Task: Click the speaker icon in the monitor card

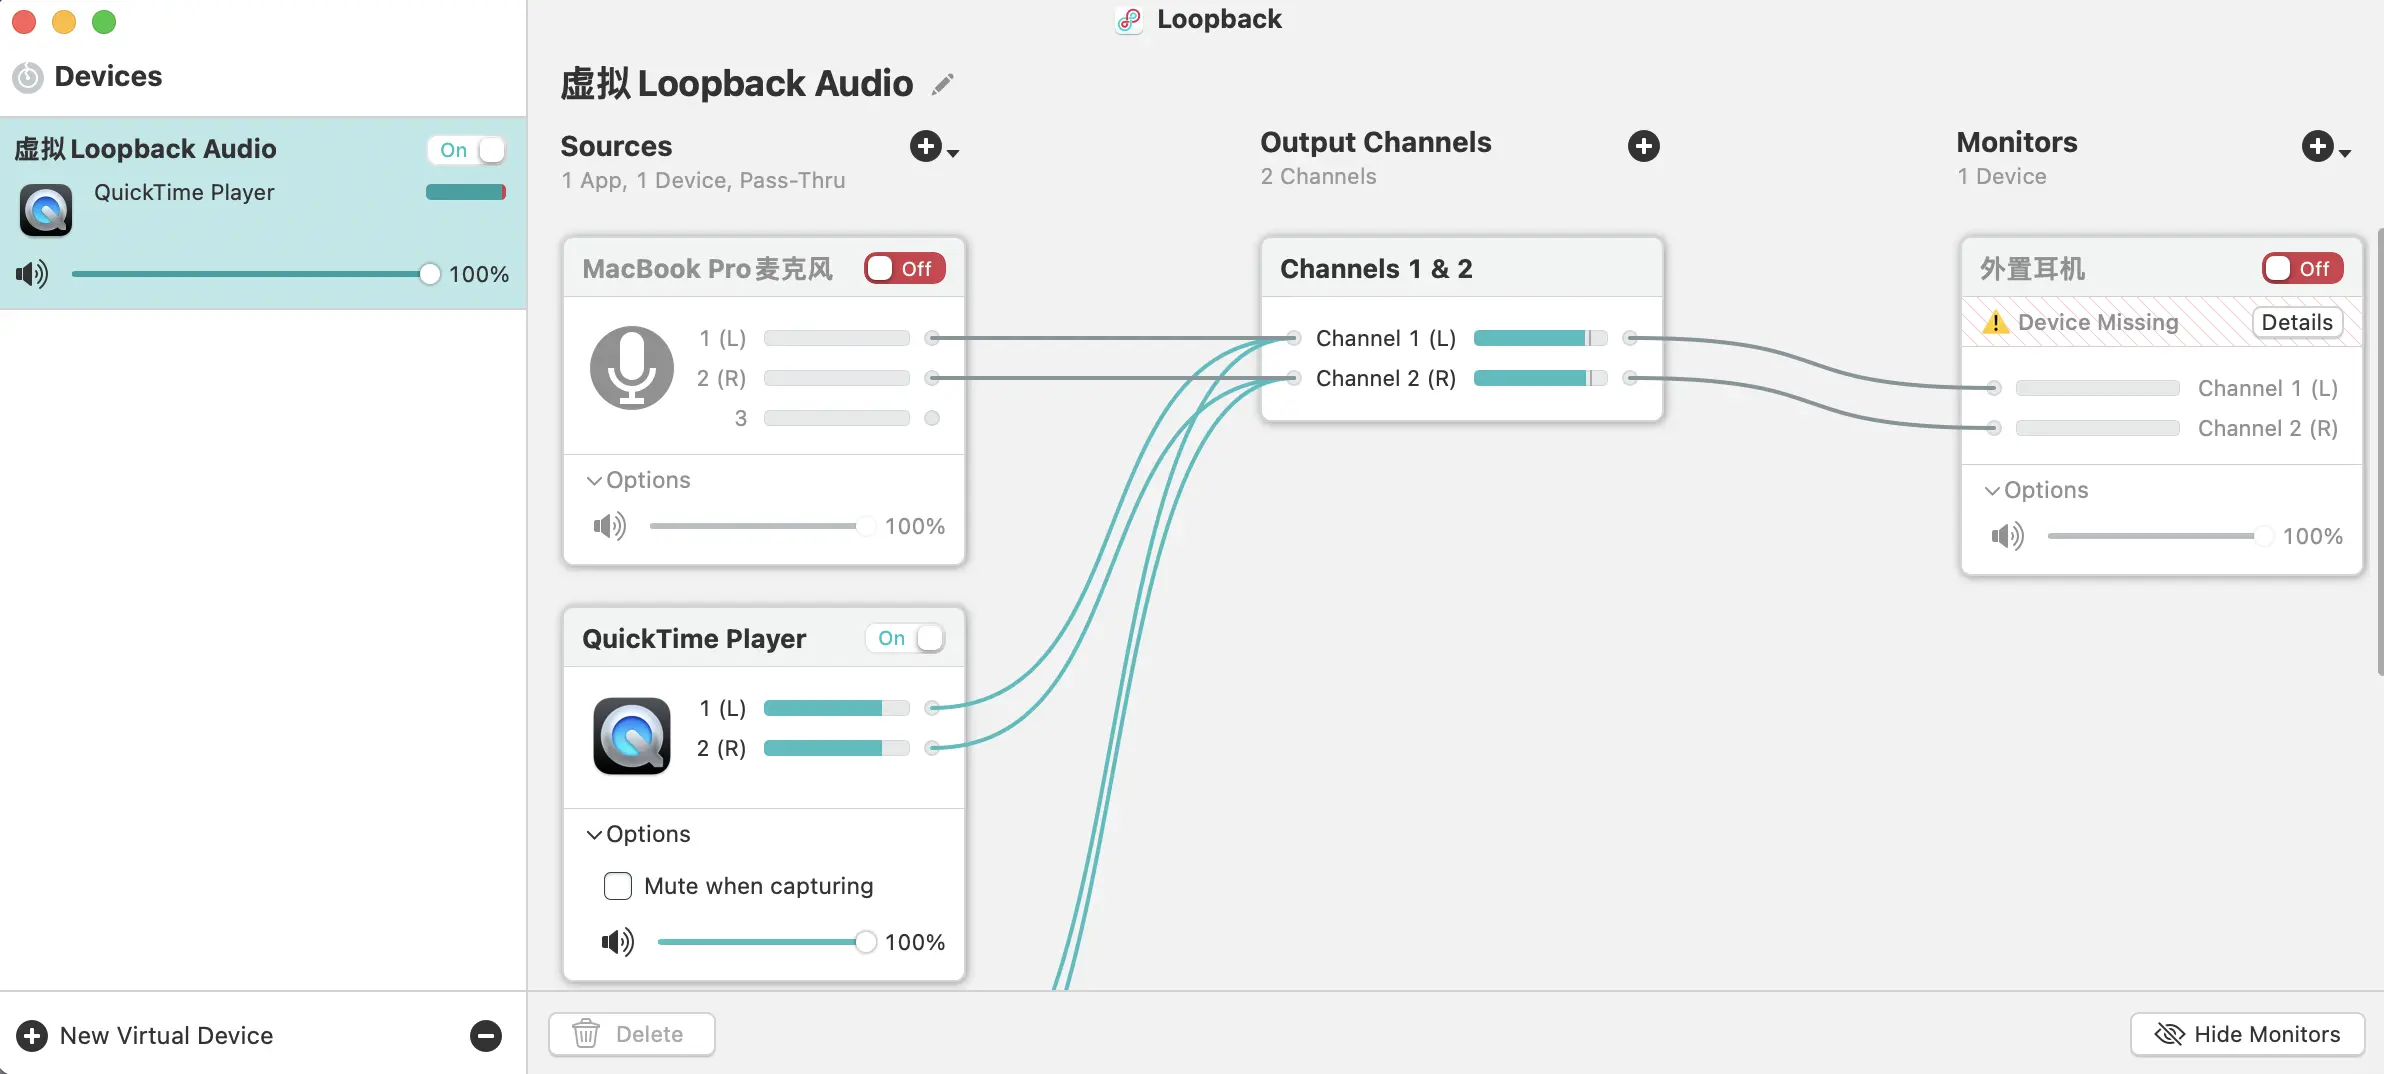Action: click(2007, 536)
